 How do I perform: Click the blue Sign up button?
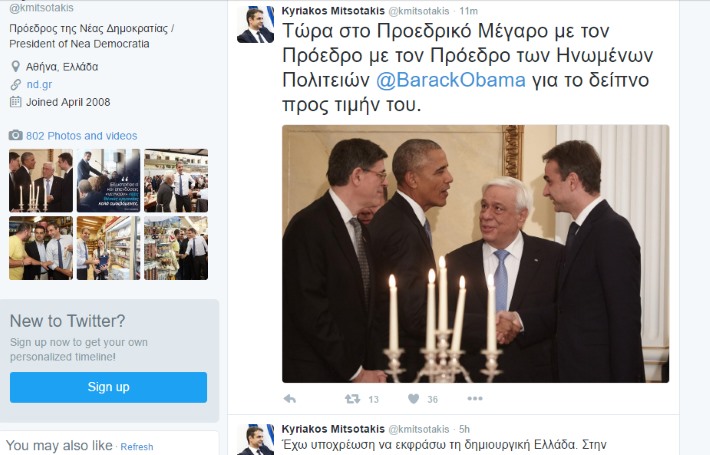[108, 387]
